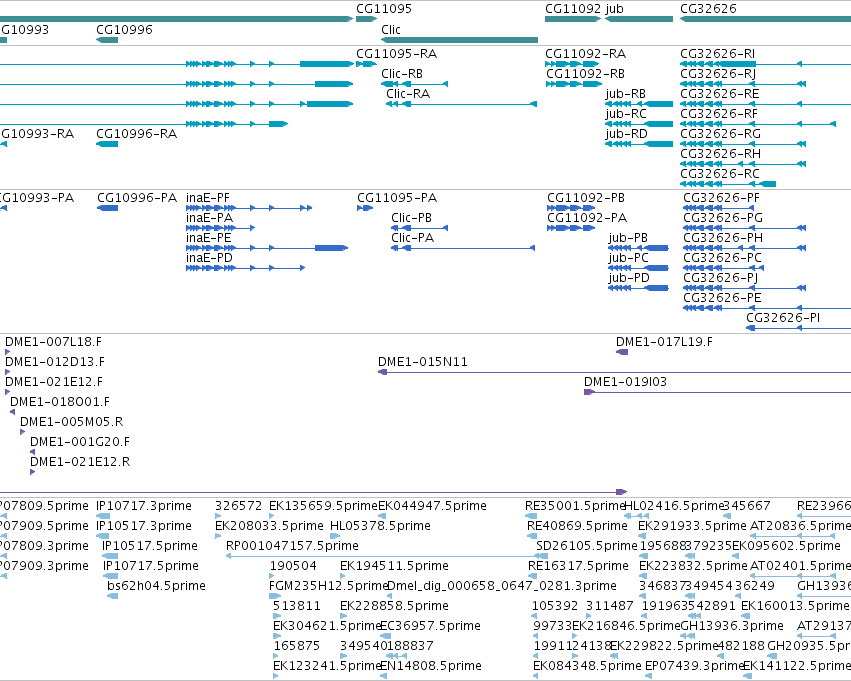
Task: Select the Clic gene label
Action: point(391,30)
